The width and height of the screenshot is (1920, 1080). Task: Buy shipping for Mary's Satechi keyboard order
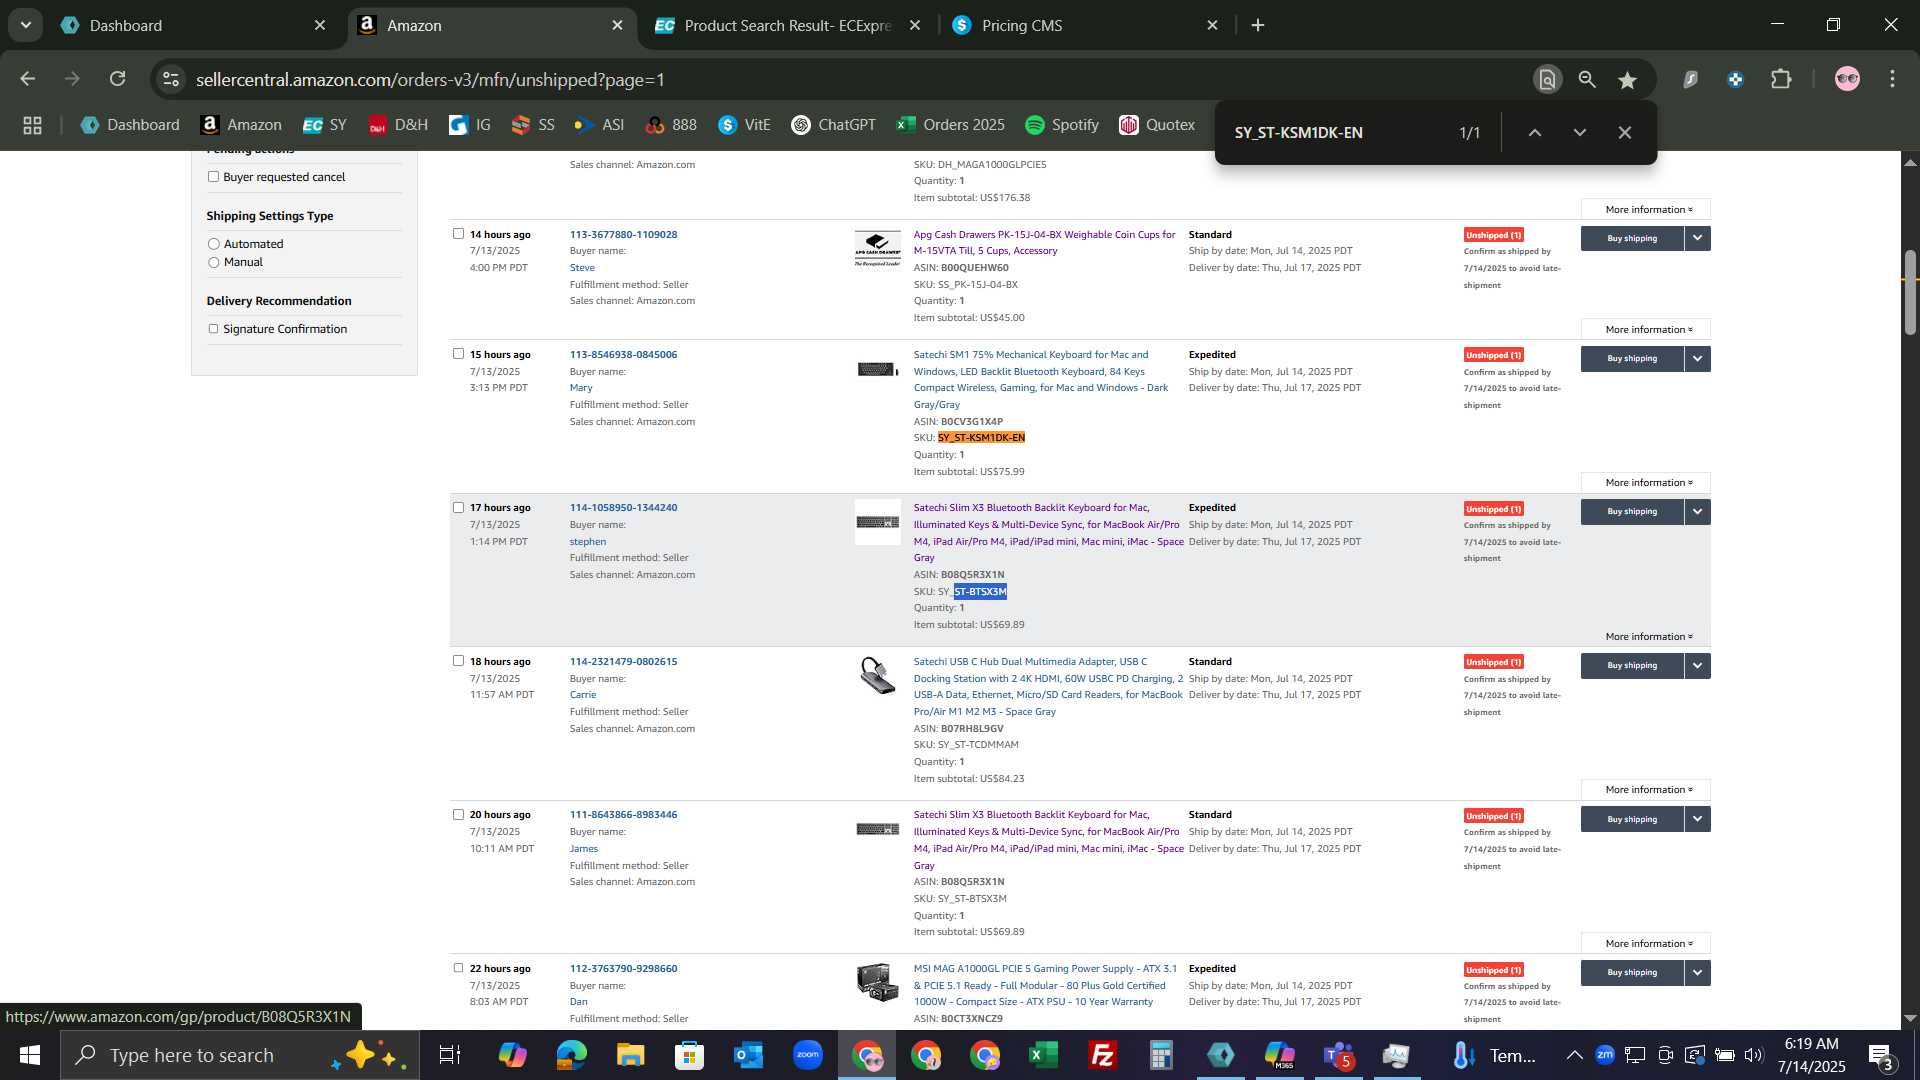click(x=1632, y=358)
